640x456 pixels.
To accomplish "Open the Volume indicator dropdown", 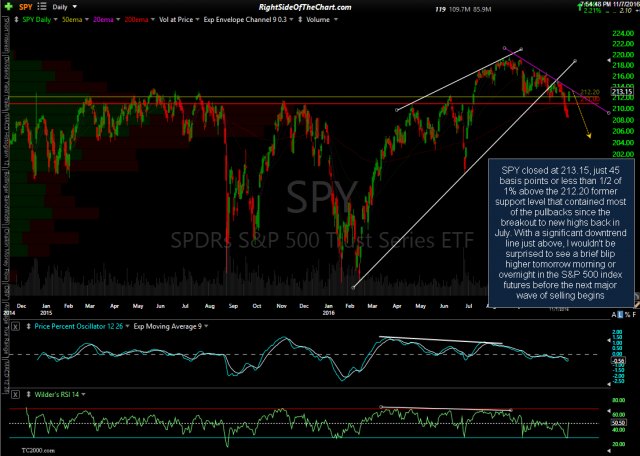I will (336, 20).
